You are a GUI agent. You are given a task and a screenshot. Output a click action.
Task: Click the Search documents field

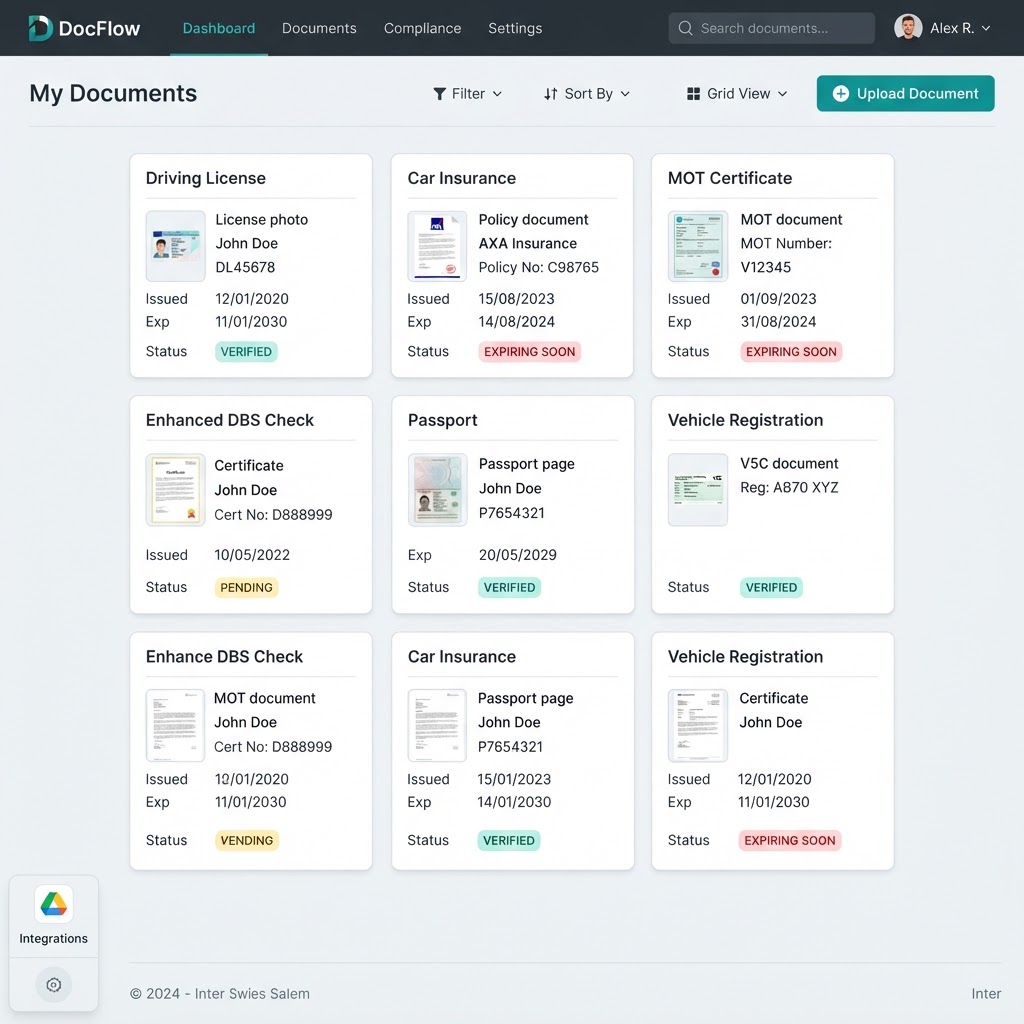771,28
